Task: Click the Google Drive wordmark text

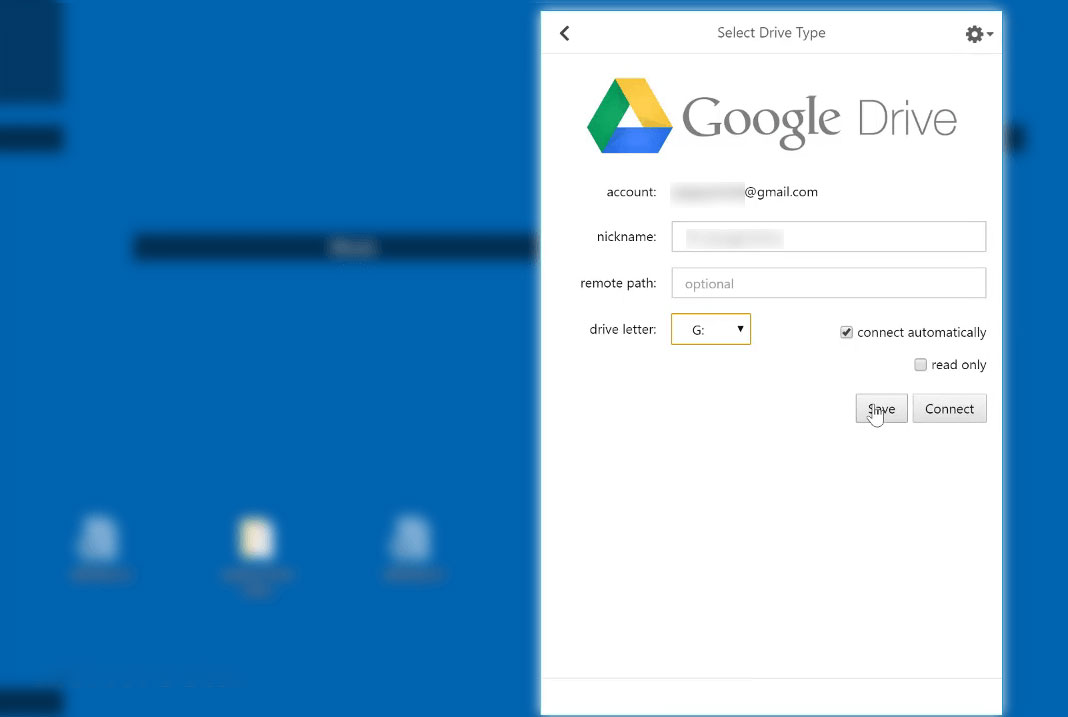Action: [x=818, y=120]
